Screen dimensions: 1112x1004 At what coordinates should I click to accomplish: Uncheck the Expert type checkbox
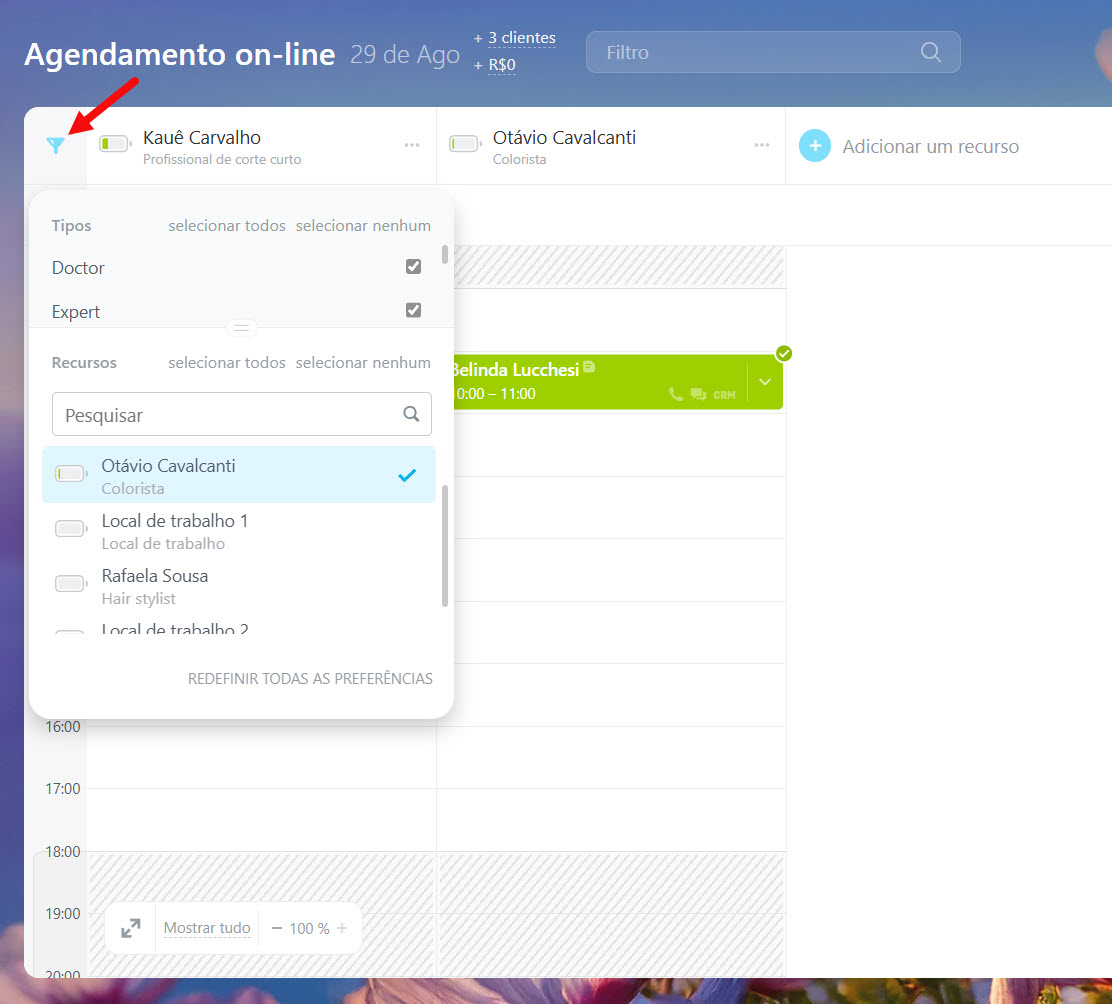pyautogui.click(x=413, y=311)
